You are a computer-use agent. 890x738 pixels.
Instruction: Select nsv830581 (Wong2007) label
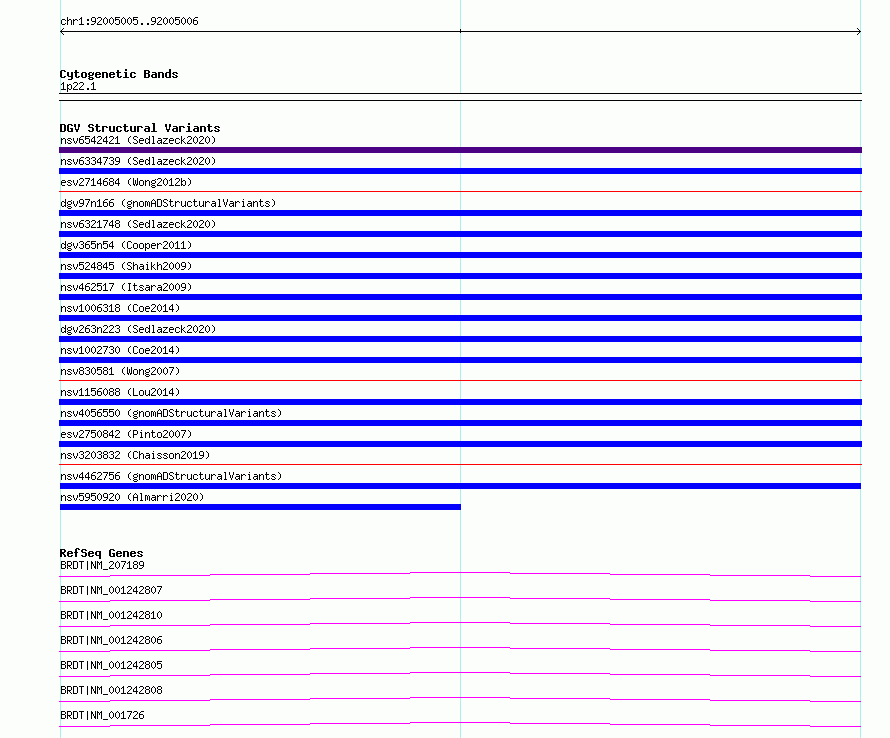tap(120, 371)
